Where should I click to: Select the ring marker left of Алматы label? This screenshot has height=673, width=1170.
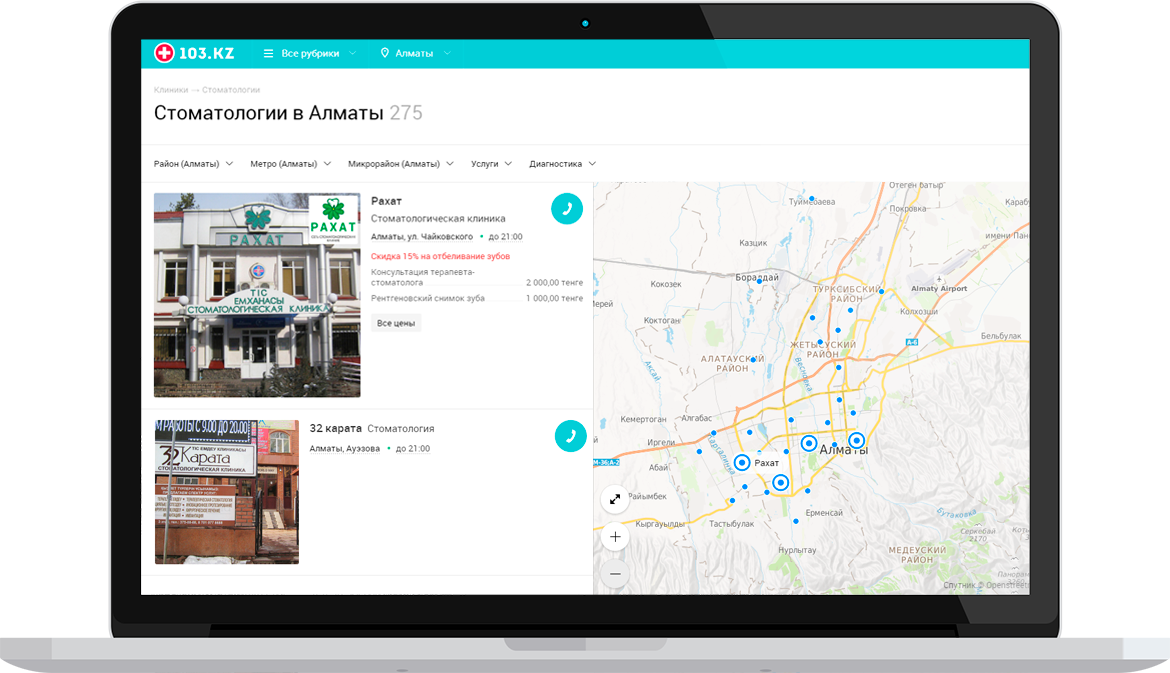809,443
